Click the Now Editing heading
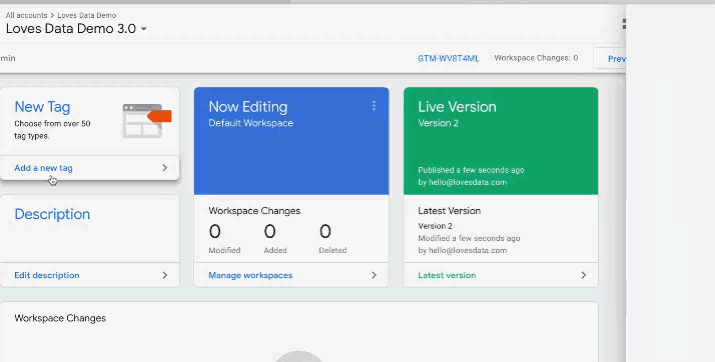715x362 pixels. coord(248,107)
